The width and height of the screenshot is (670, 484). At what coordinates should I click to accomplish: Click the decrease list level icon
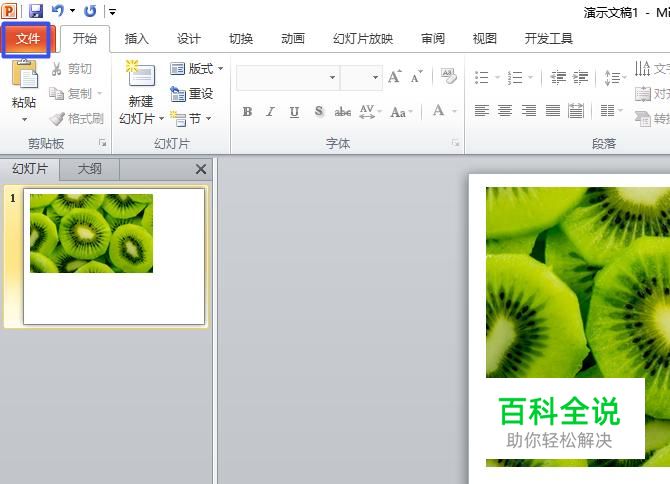[x=558, y=77]
